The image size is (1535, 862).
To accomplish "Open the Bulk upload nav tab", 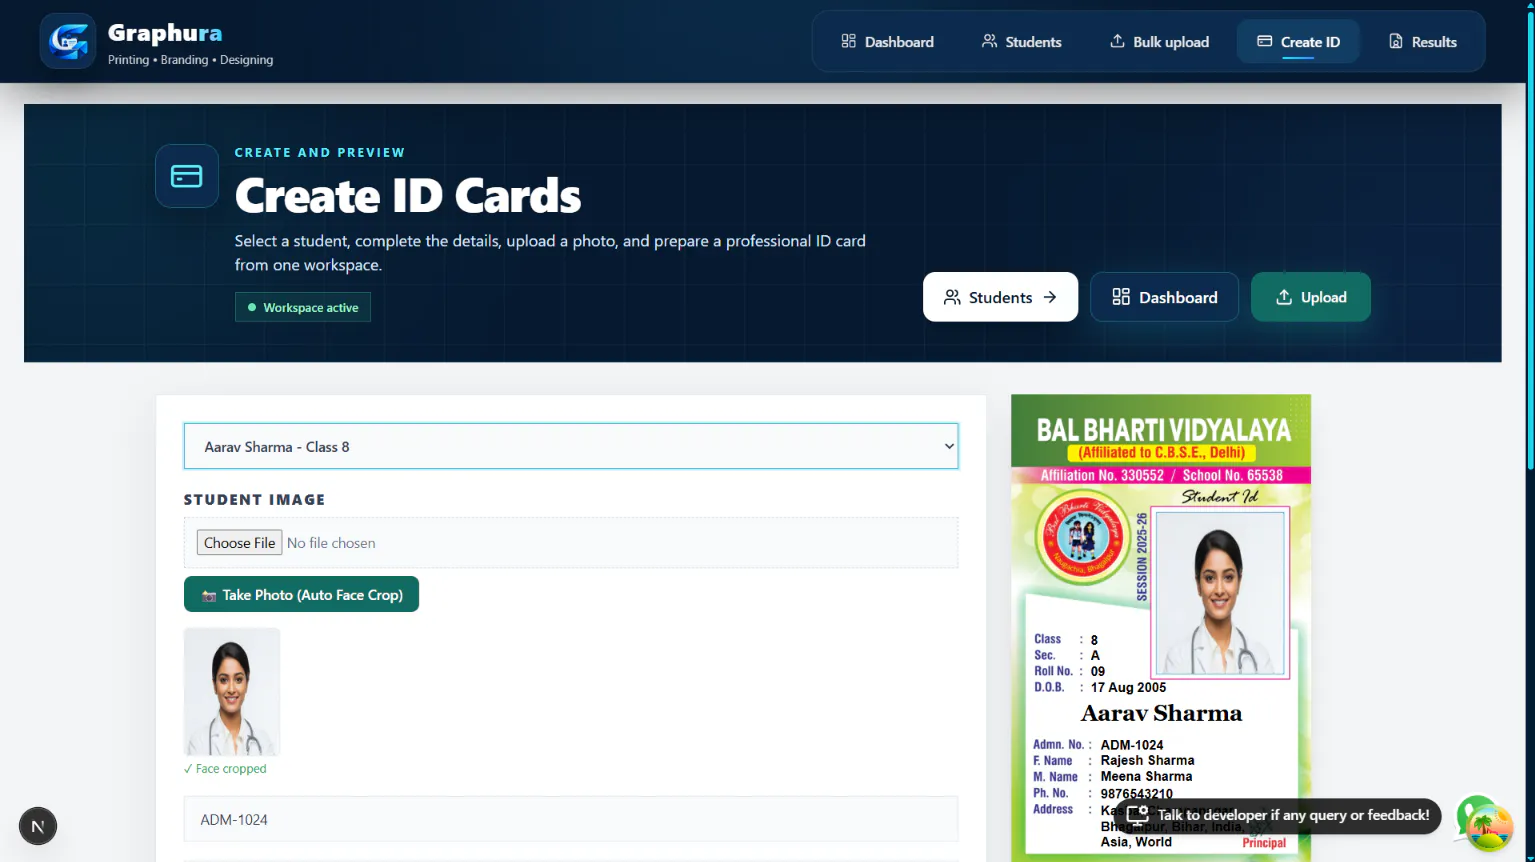I will coord(1159,42).
